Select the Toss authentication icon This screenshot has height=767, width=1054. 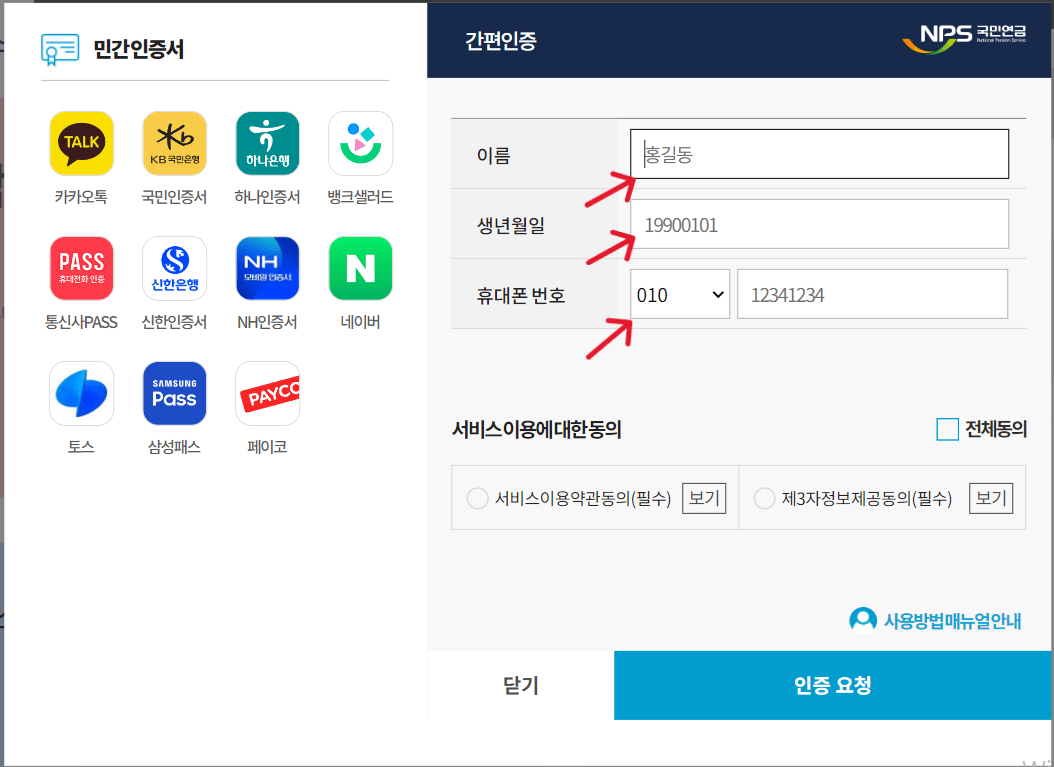tap(81, 393)
